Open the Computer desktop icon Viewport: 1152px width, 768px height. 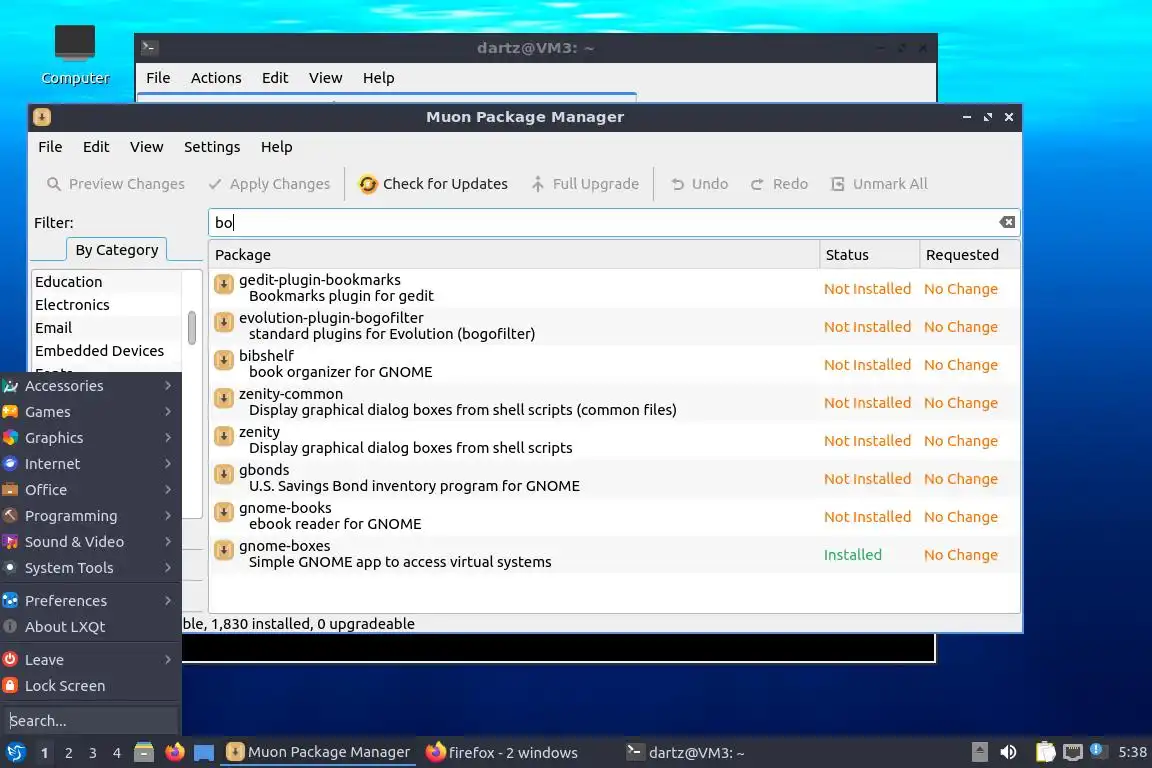pyautogui.click(x=75, y=55)
